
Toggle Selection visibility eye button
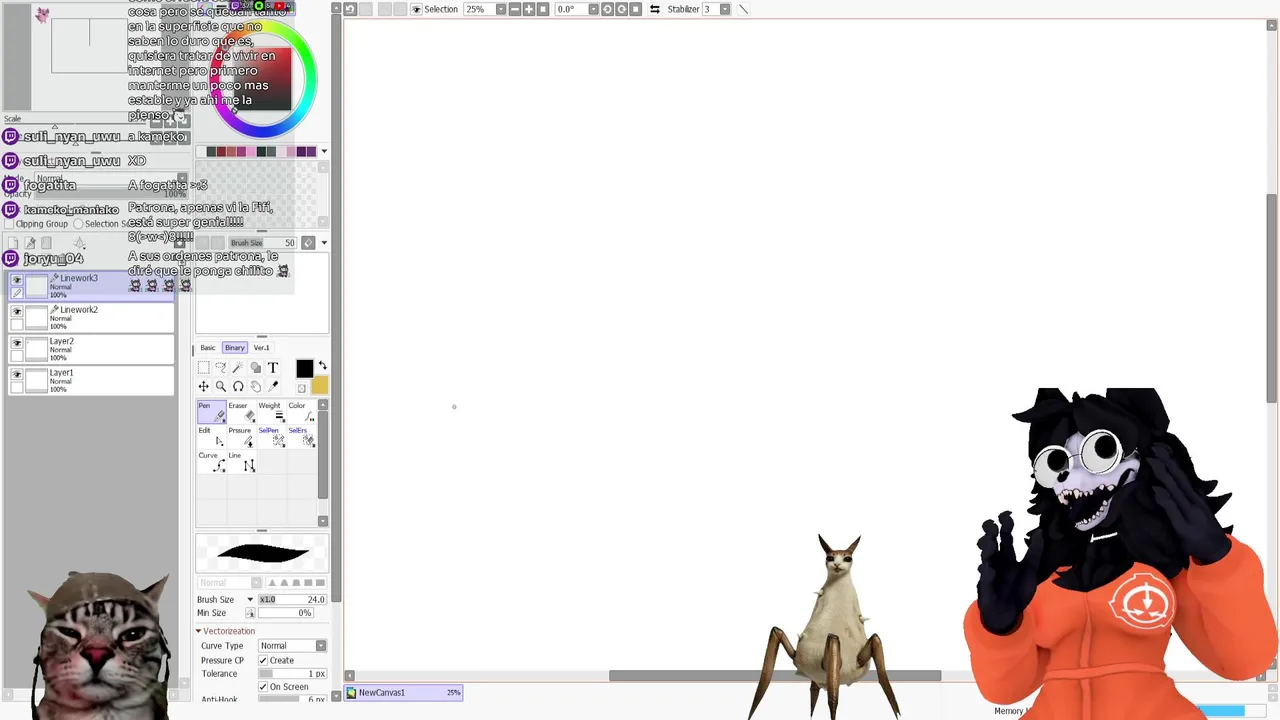[x=417, y=9]
